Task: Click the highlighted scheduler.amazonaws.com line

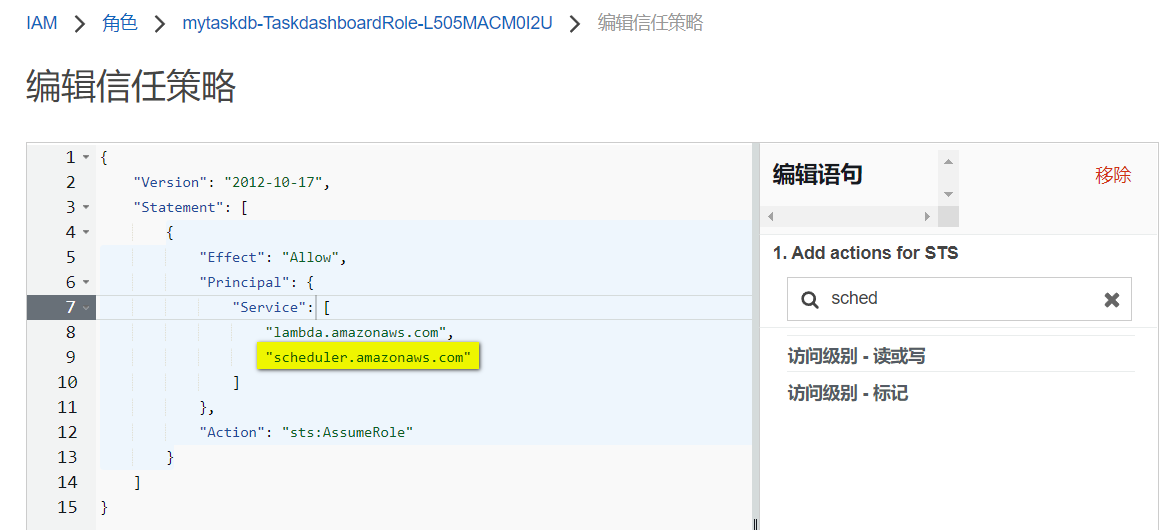Action: 368,357
